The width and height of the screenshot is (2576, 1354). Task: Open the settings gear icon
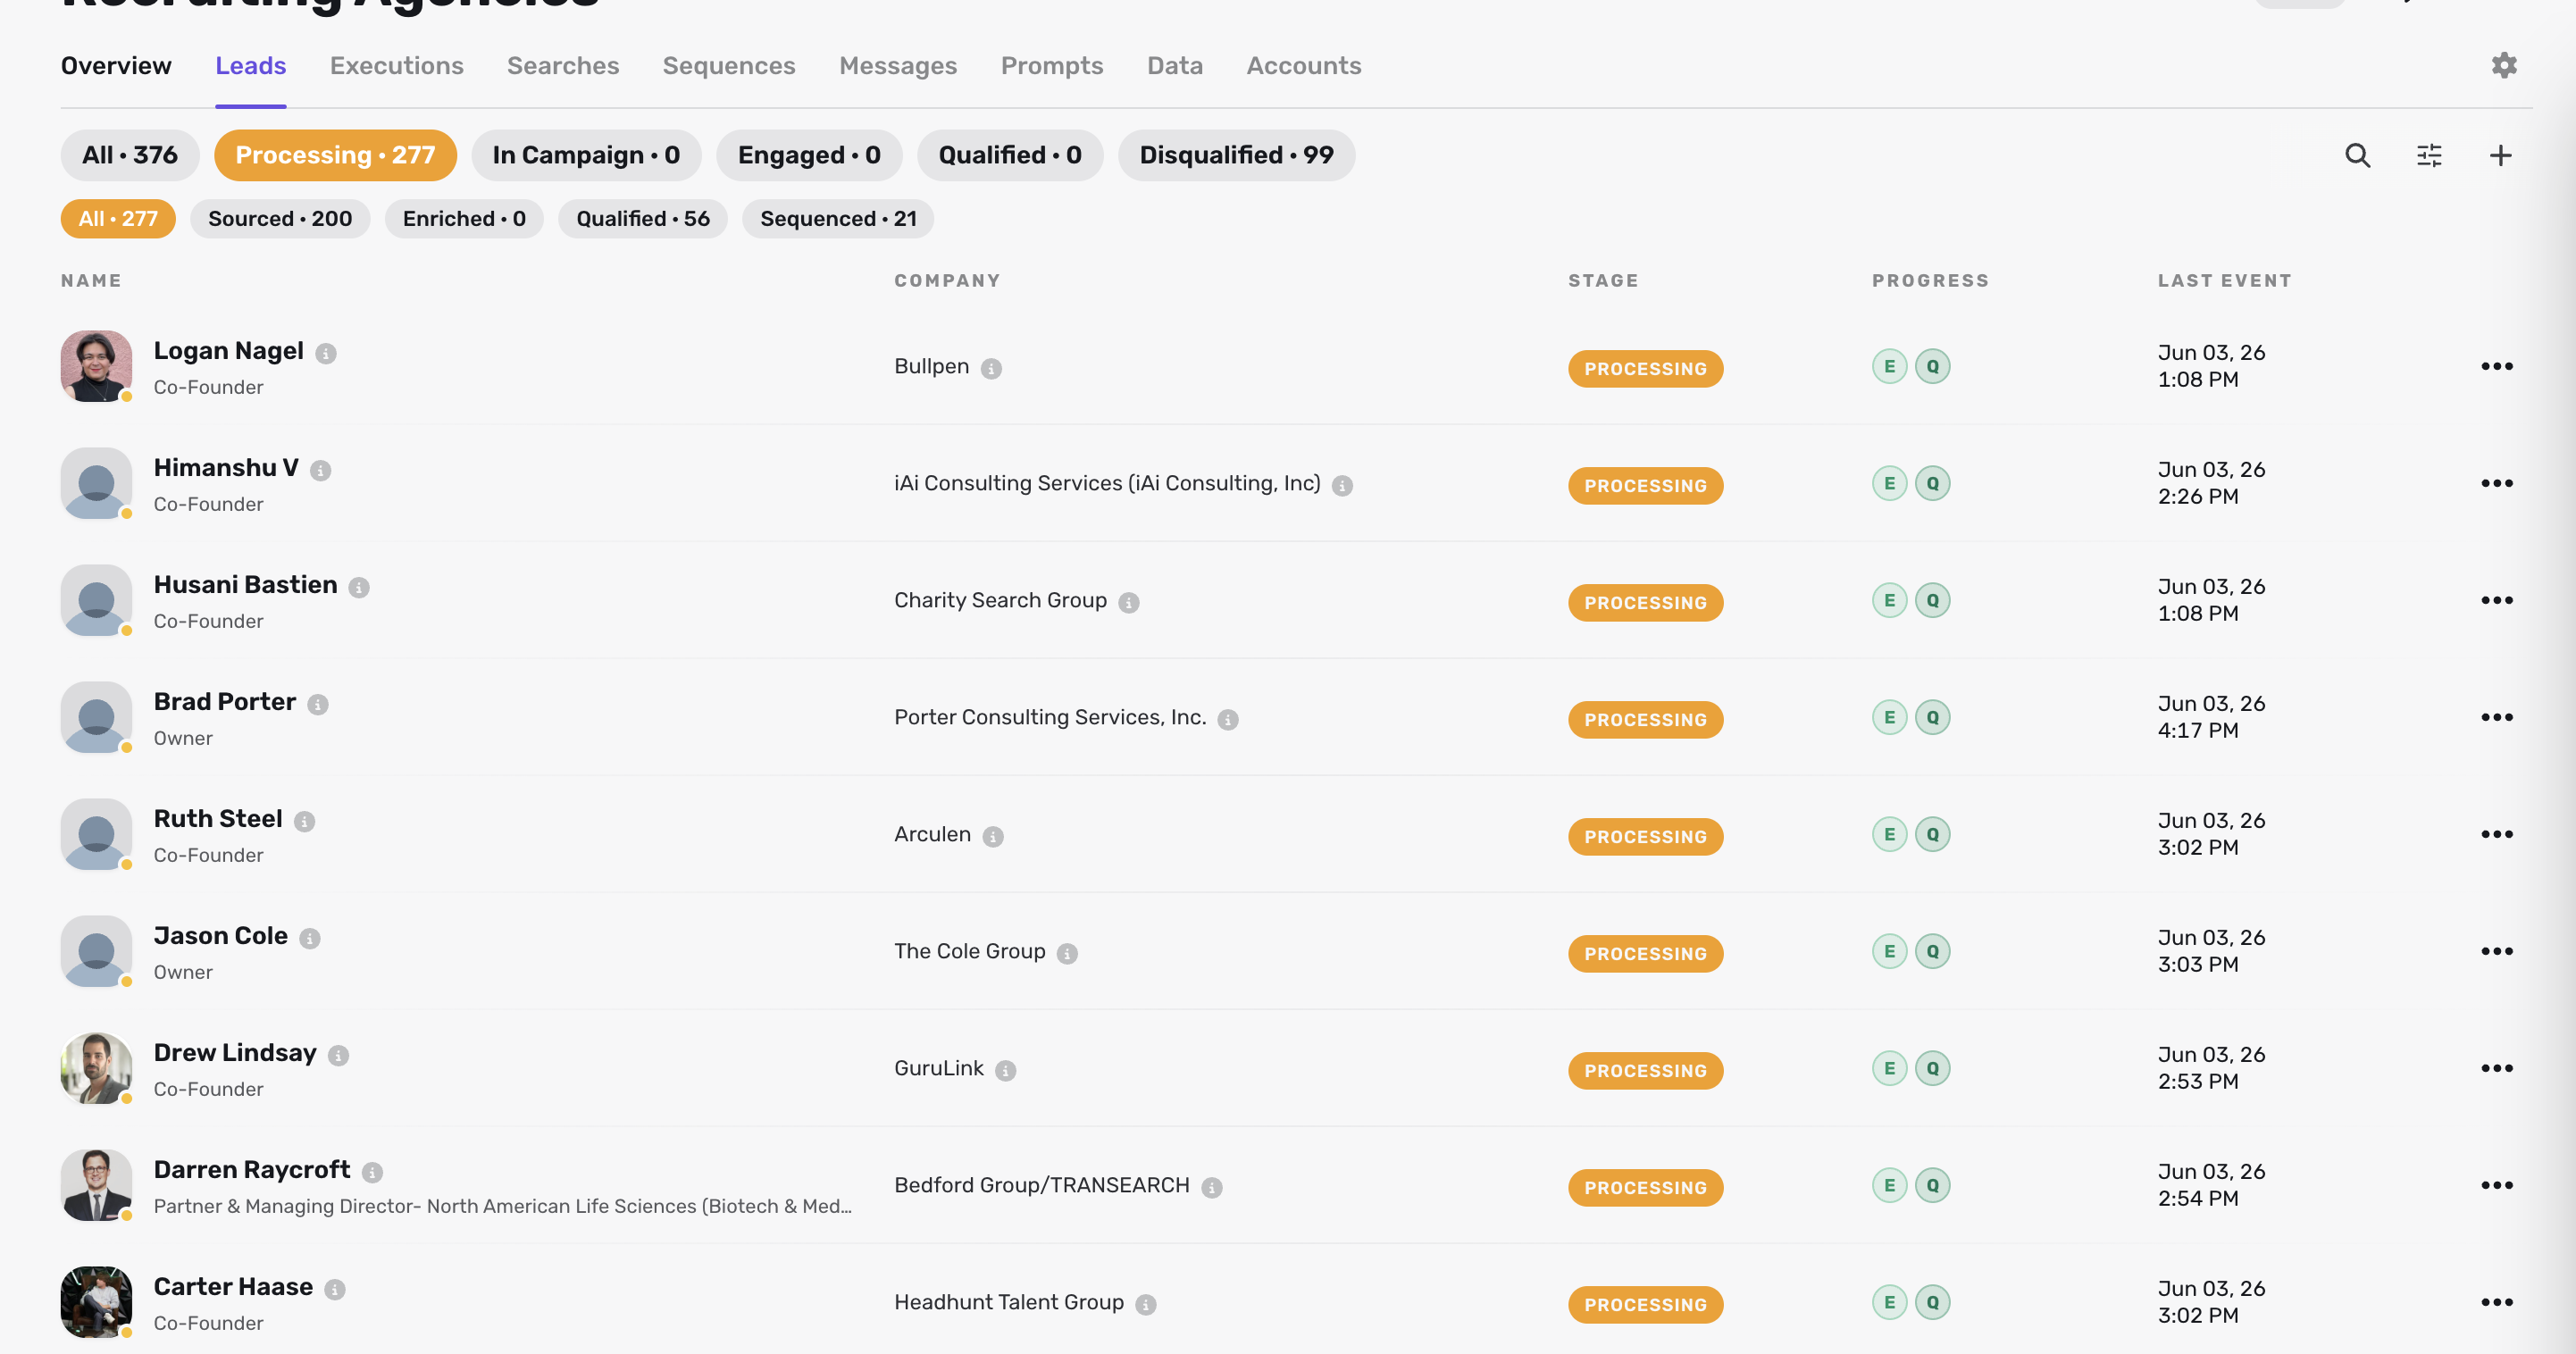click(x=2503, y=65)
